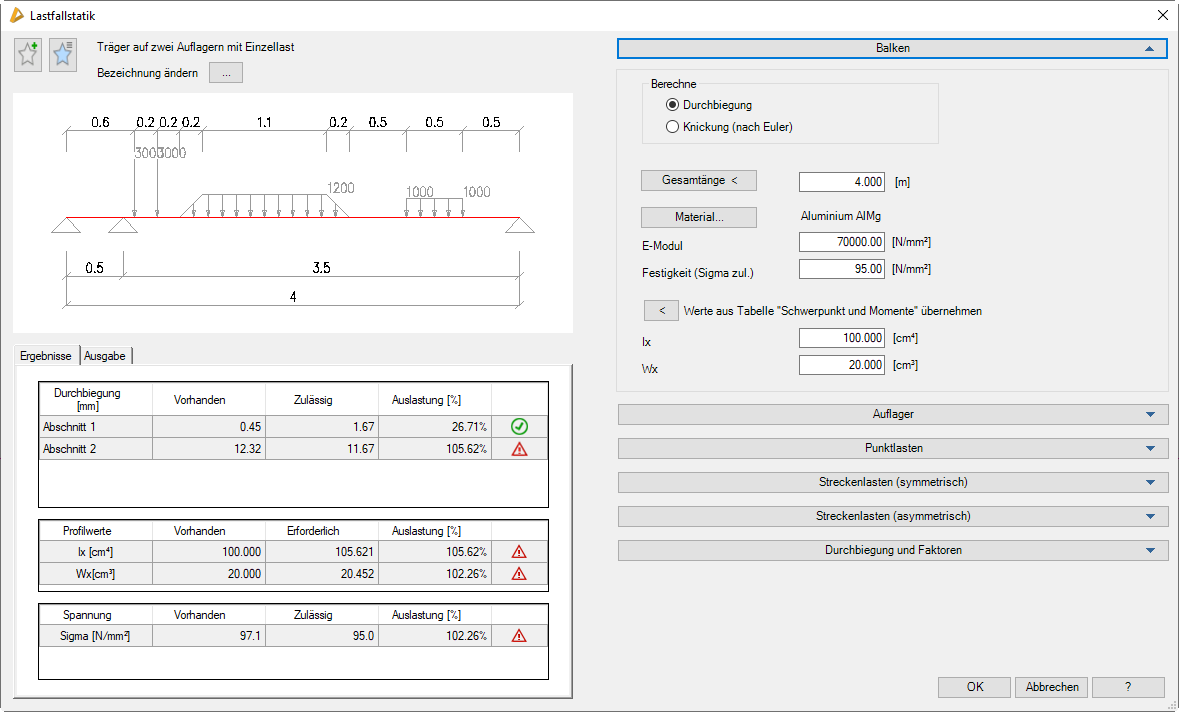Collapse the Balken section
This screenshot has width=1179, height=712.
pyautogui.click(x=892, y=48)
